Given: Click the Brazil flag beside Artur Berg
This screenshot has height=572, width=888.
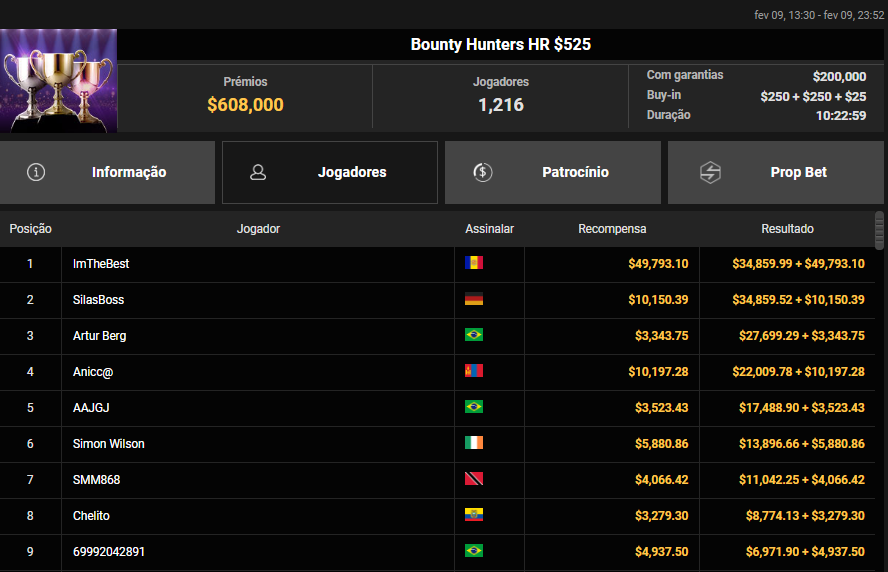Looking at the screenshot, I should tap(474, 335).
